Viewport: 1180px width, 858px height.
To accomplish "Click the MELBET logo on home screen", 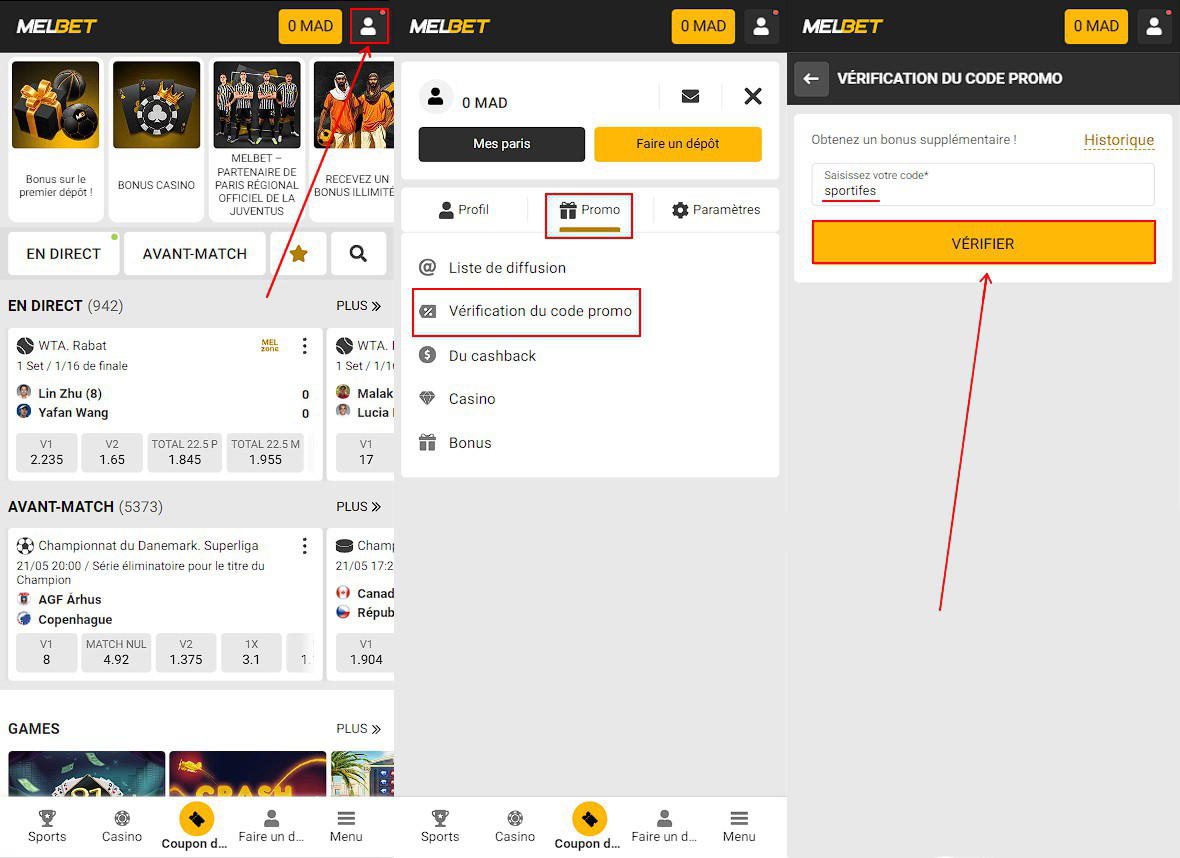I will [x=56, y=26].
